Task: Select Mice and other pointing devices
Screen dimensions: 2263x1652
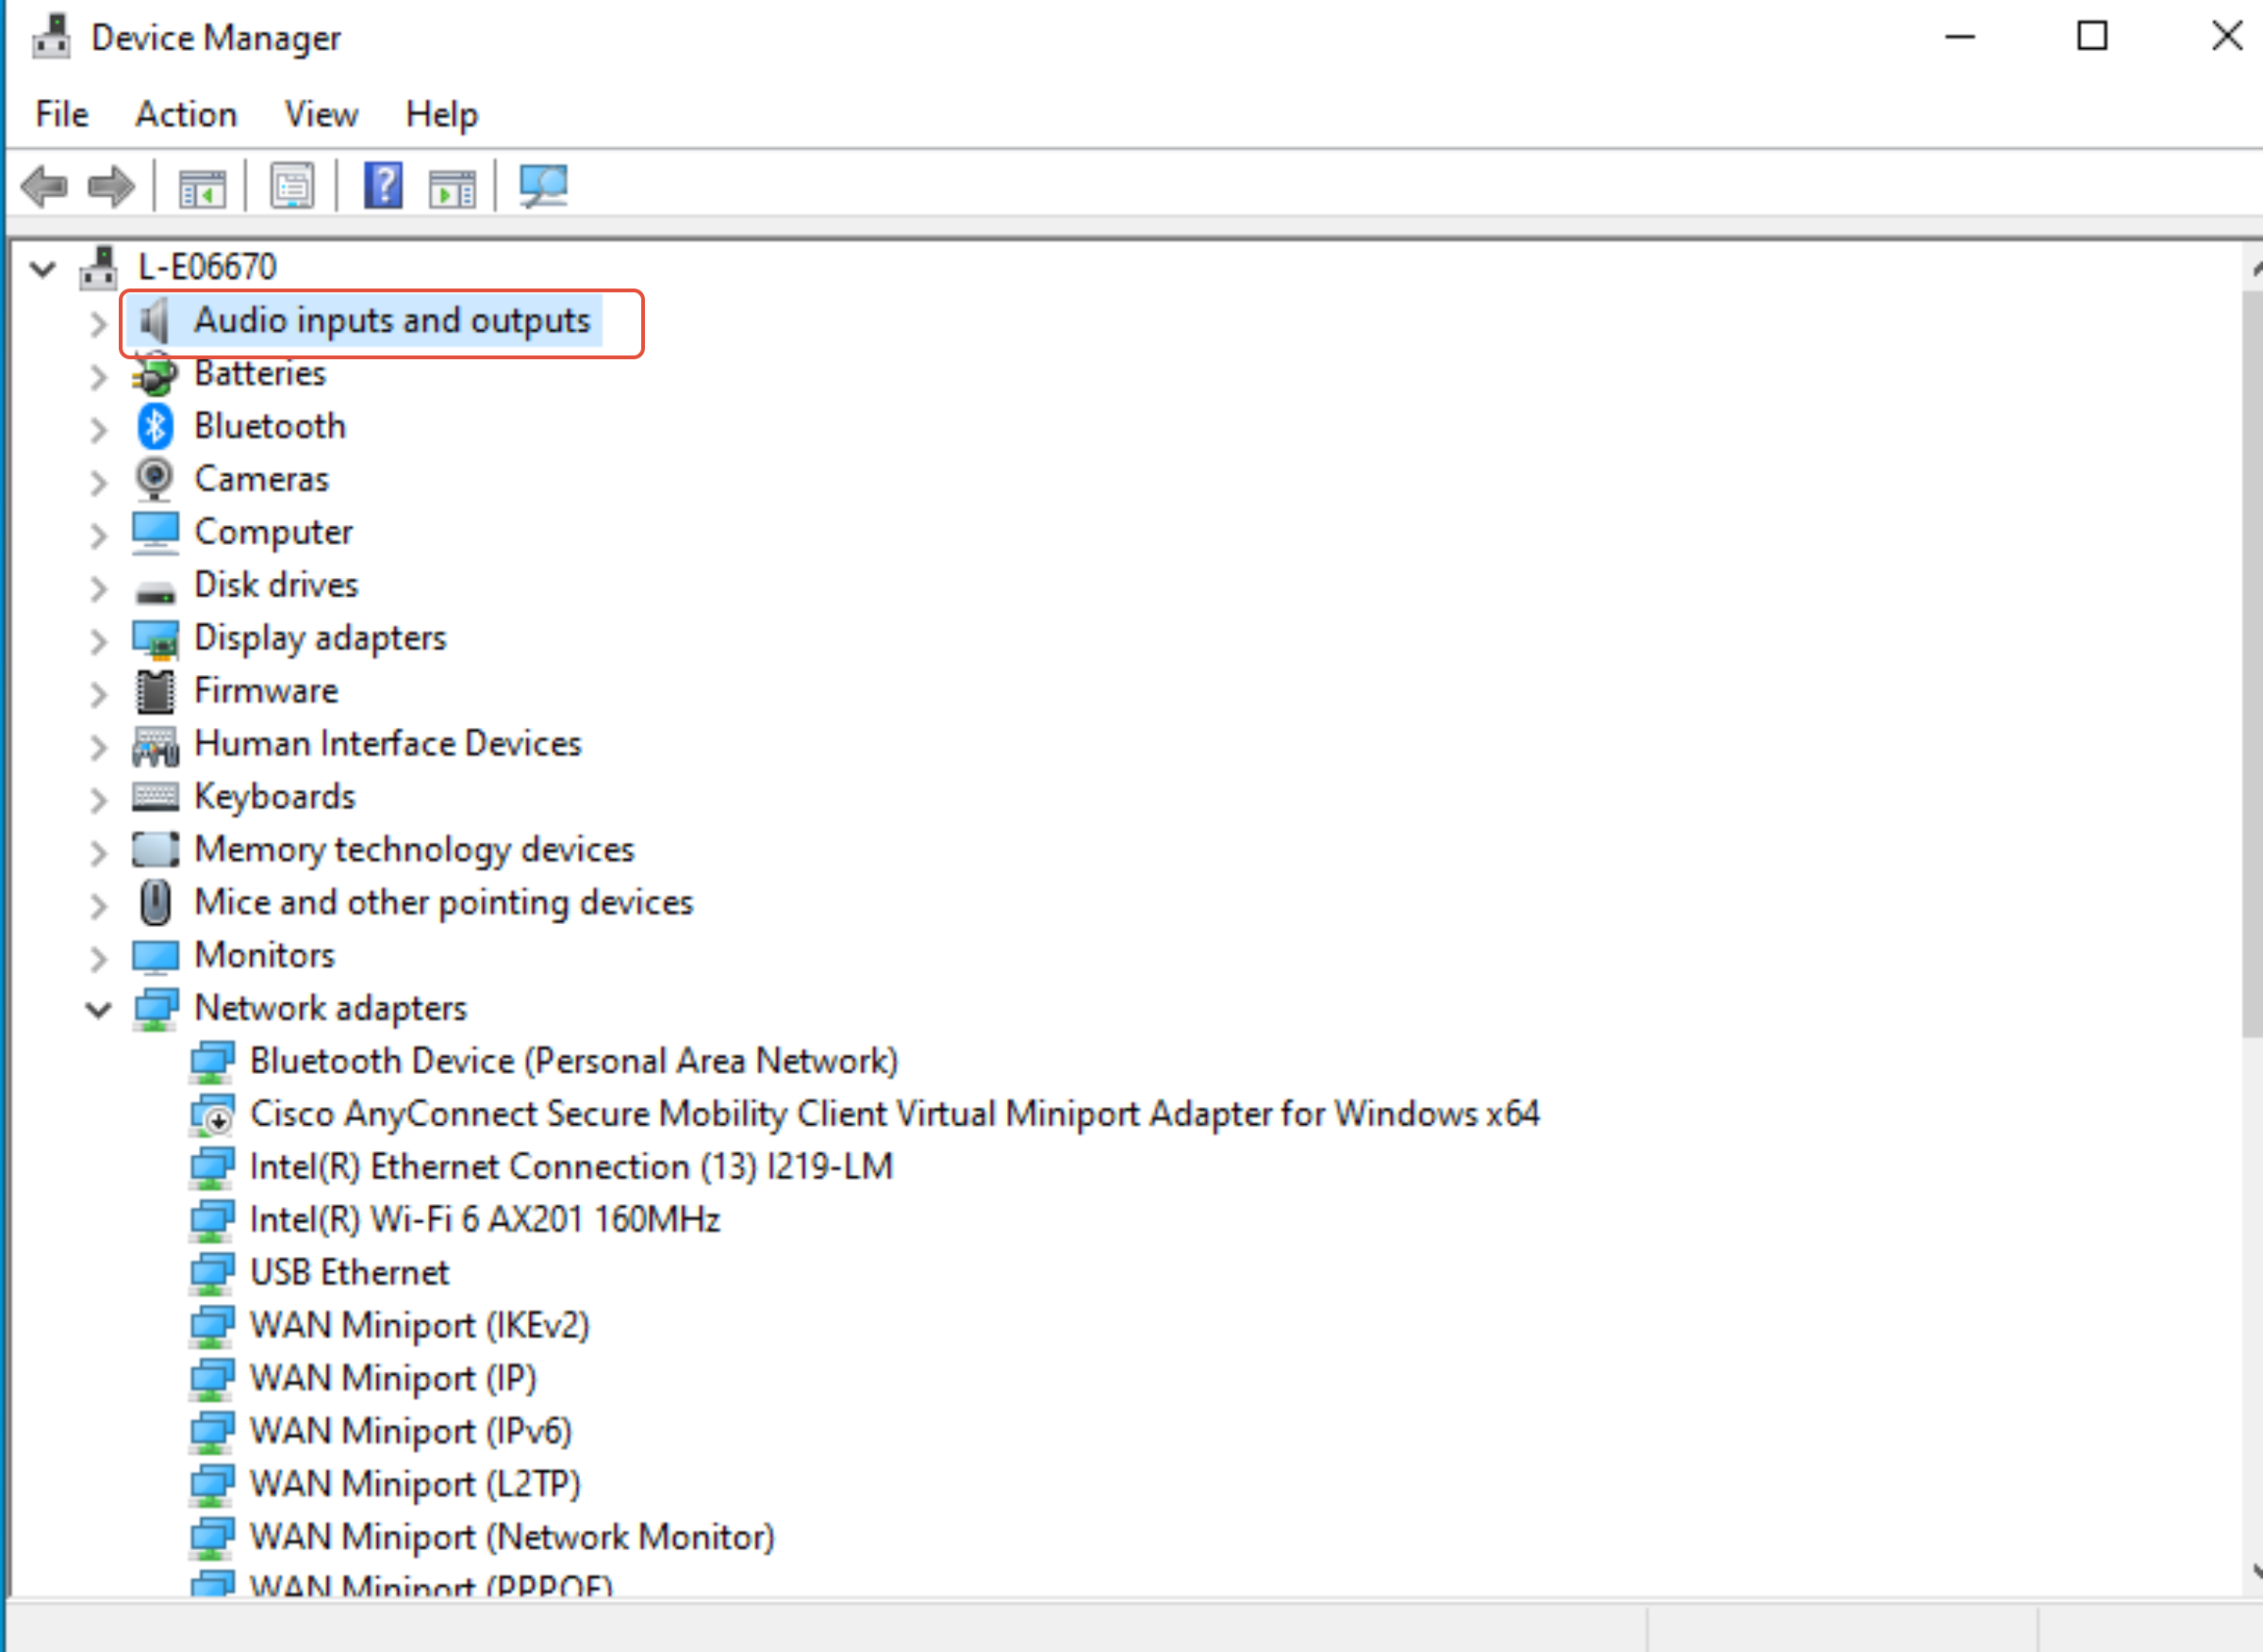Action: 443,902
